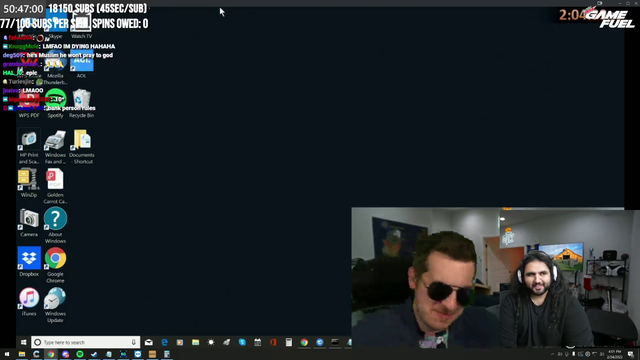Open Mail from the inner taskbar
Image resolution: width=640 pixels, height=360 pixels.
point(149,342)
